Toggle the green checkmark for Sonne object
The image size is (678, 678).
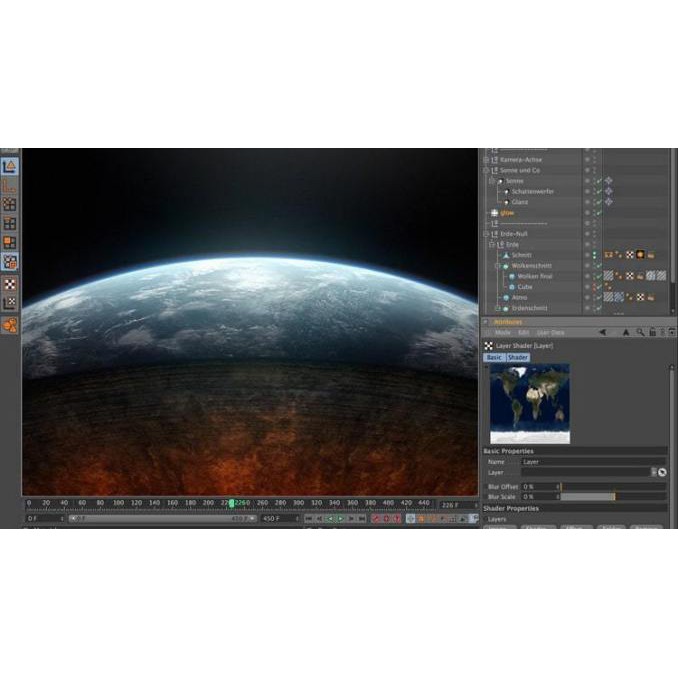599,181
